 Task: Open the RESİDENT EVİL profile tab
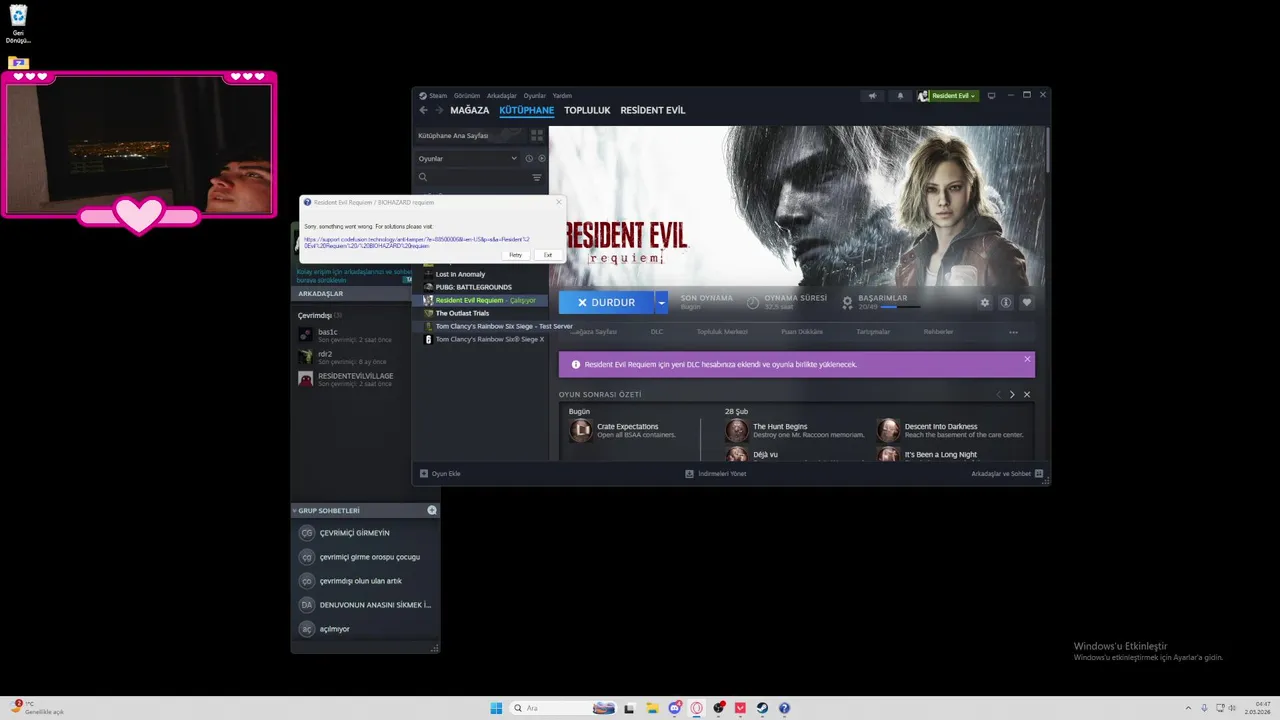point(653,110)
